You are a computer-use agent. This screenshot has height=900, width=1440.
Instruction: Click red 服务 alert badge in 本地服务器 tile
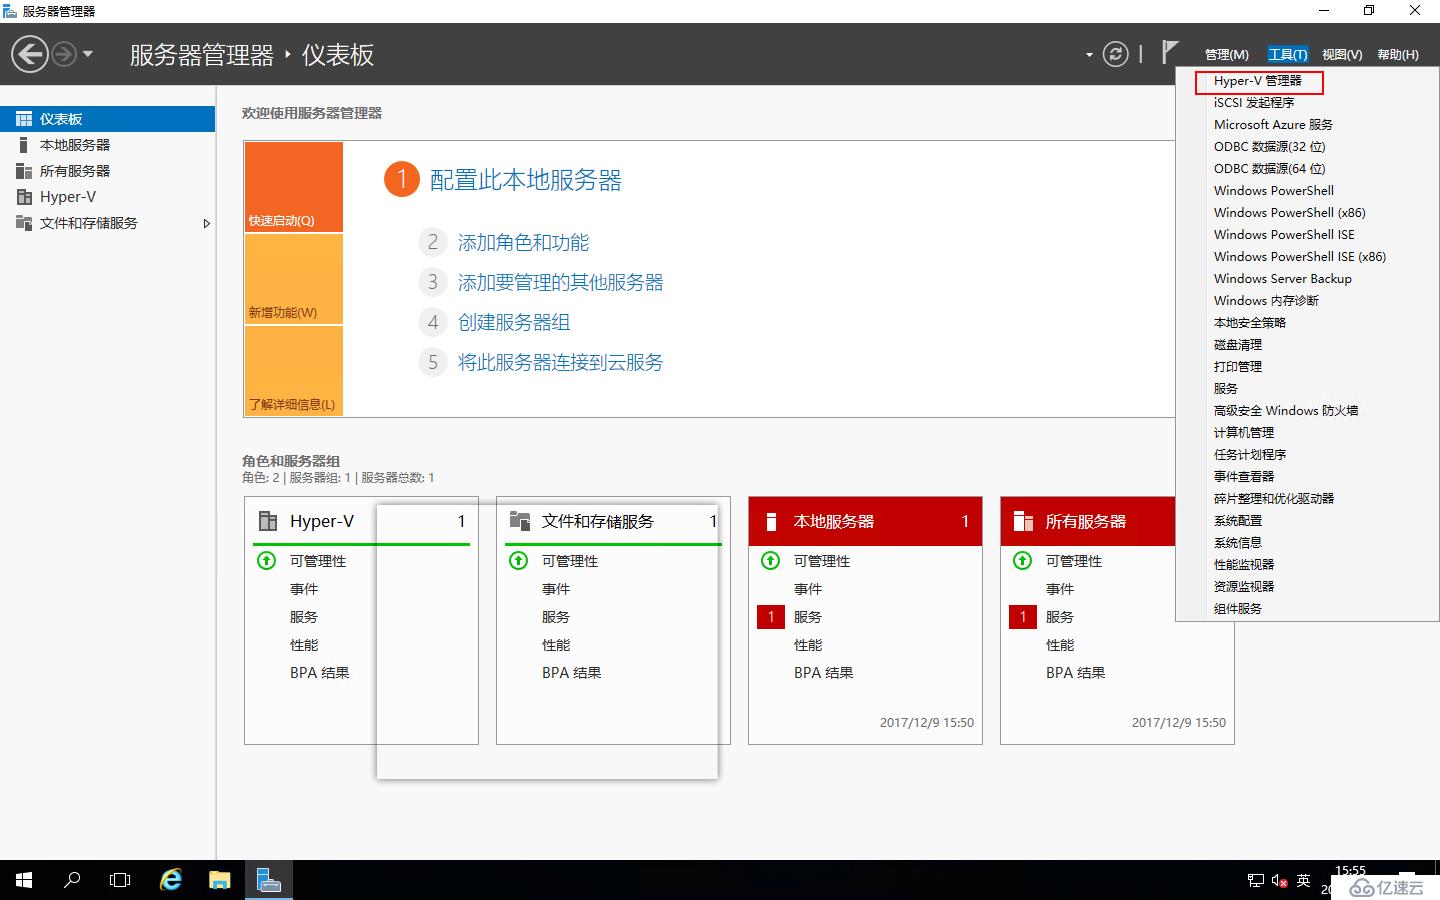[771, 617]
